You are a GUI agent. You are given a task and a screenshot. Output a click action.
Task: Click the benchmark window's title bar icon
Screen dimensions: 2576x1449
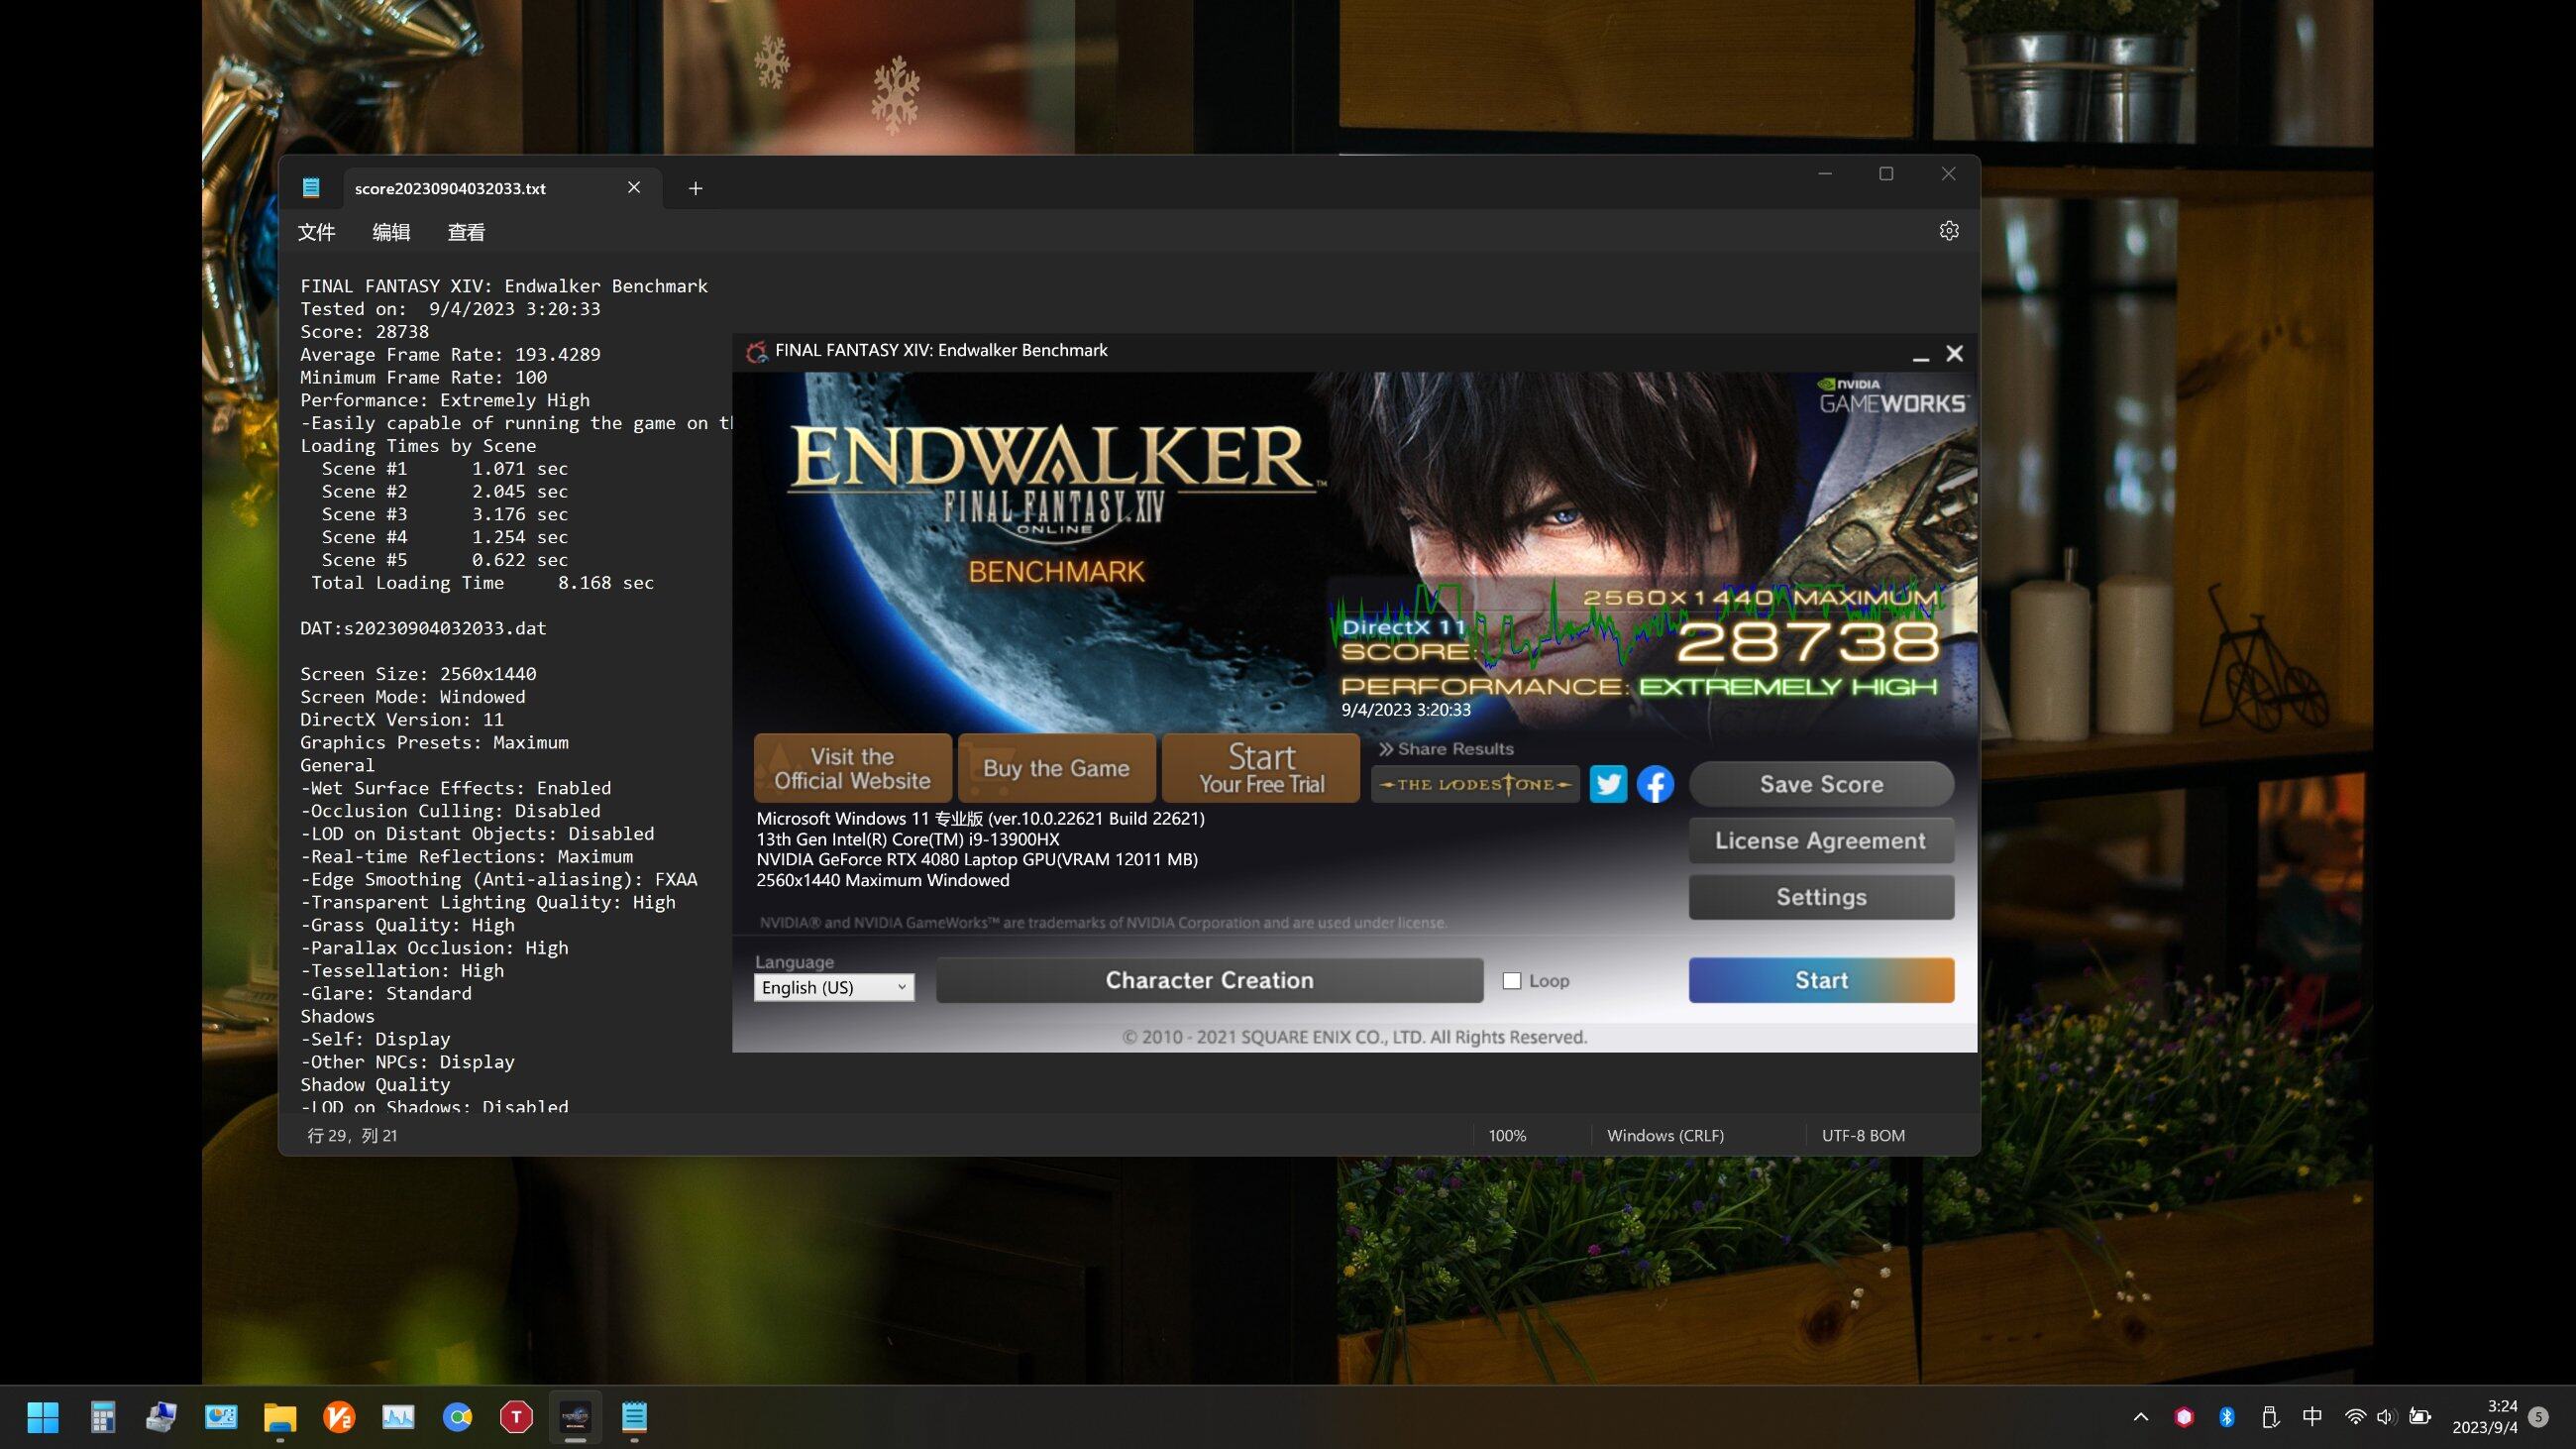click(756, 351)
